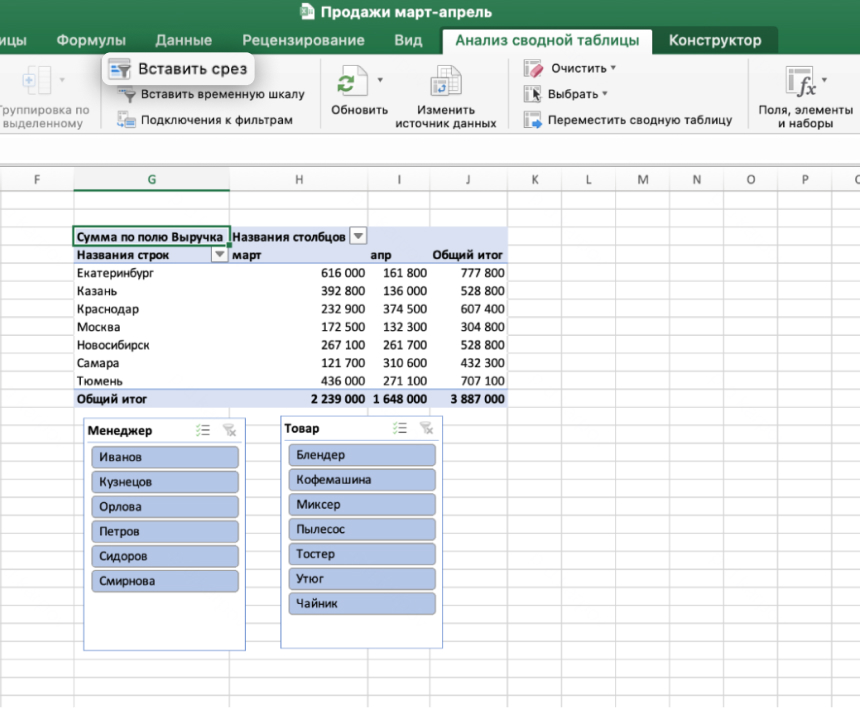Click the Change Data Source icon

pyautogui.click(x=445, y=81)
